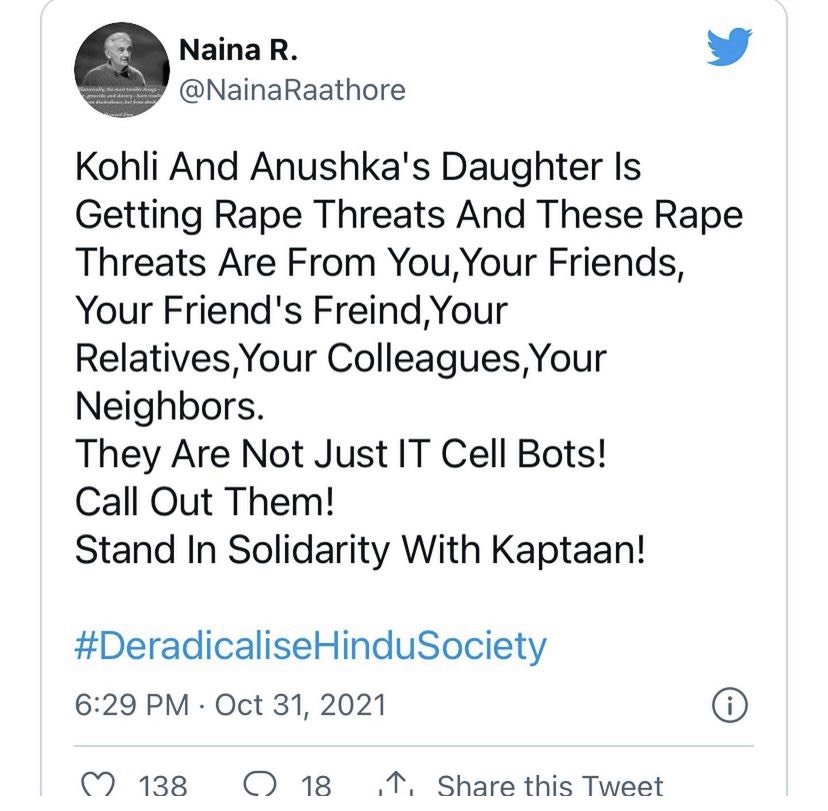Click the line "Call Out Them!"
Viewport: 828px width, 811px height.
[204, 502]
